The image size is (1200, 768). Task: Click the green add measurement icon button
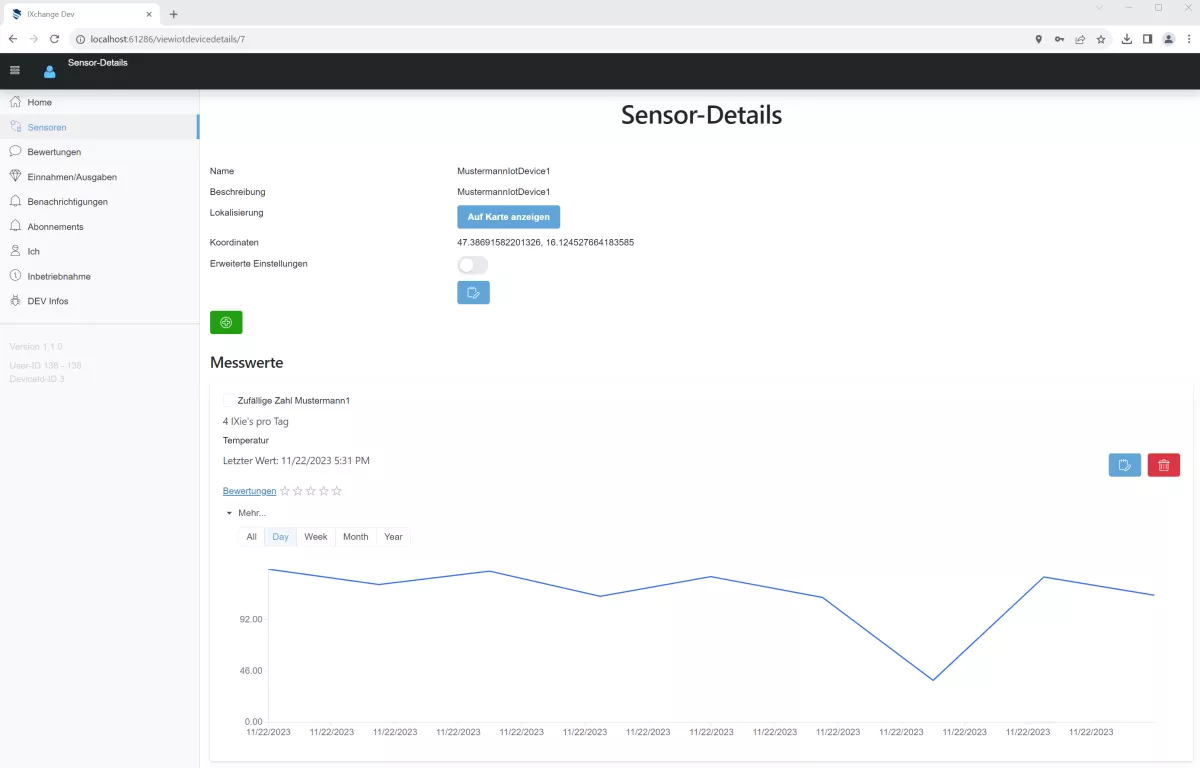(x=226, y=323)
